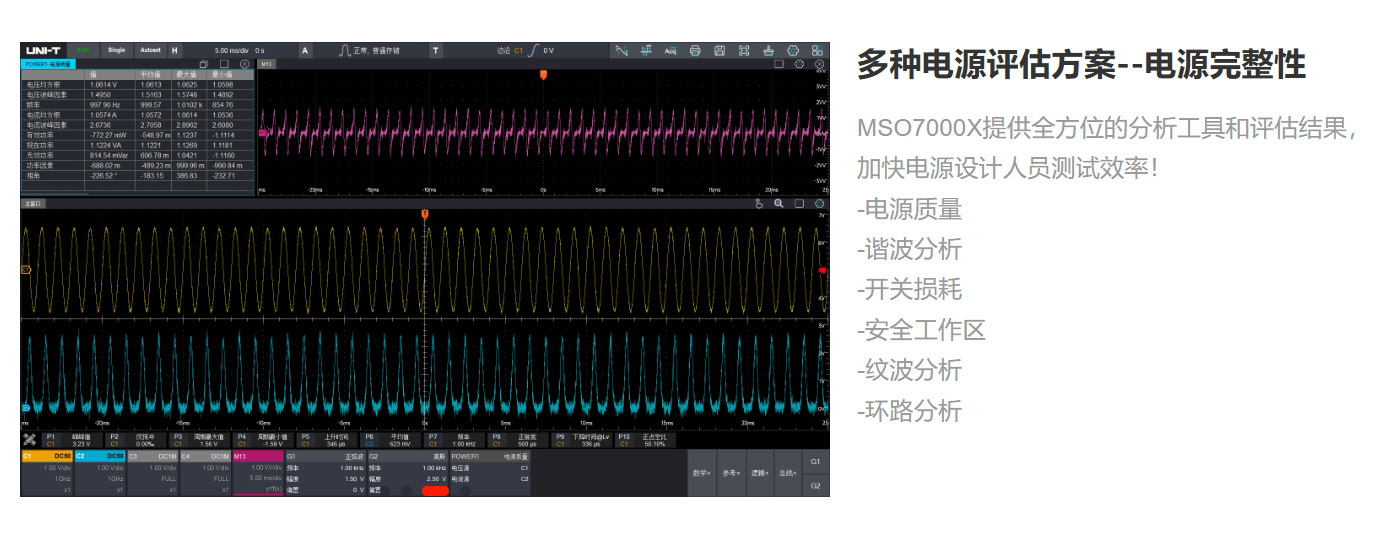Select the M13 window tab

[267, 64]
